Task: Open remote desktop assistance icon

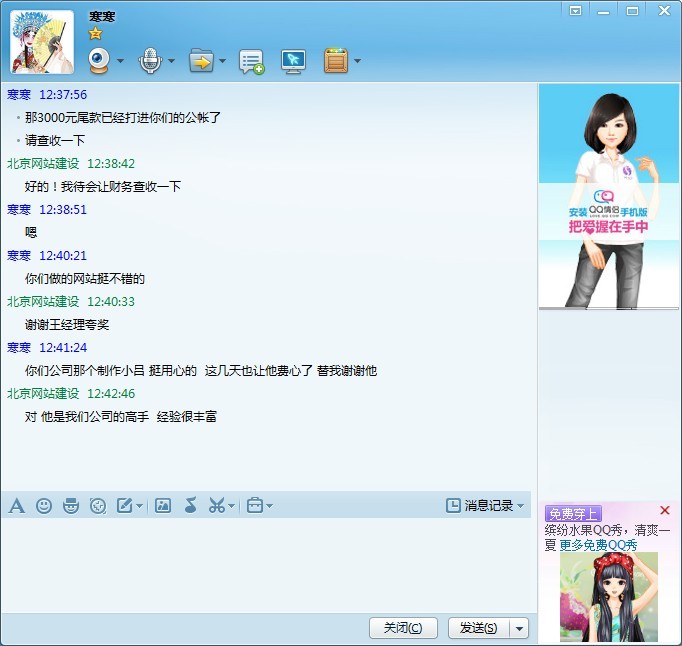Action: point(293,62)
